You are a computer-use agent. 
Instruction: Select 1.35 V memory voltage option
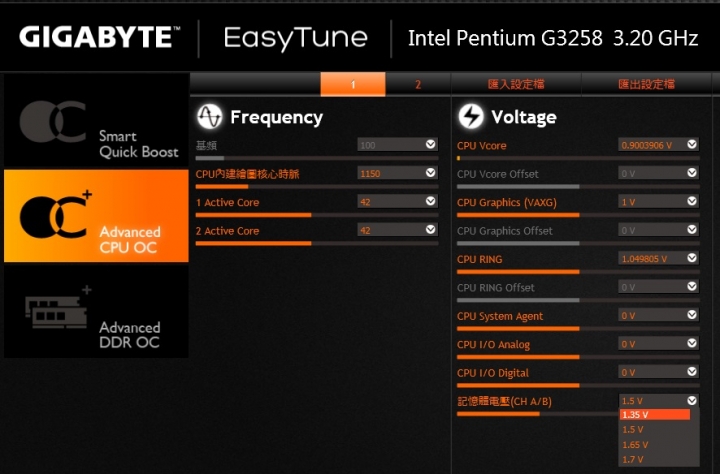(655, 414)
